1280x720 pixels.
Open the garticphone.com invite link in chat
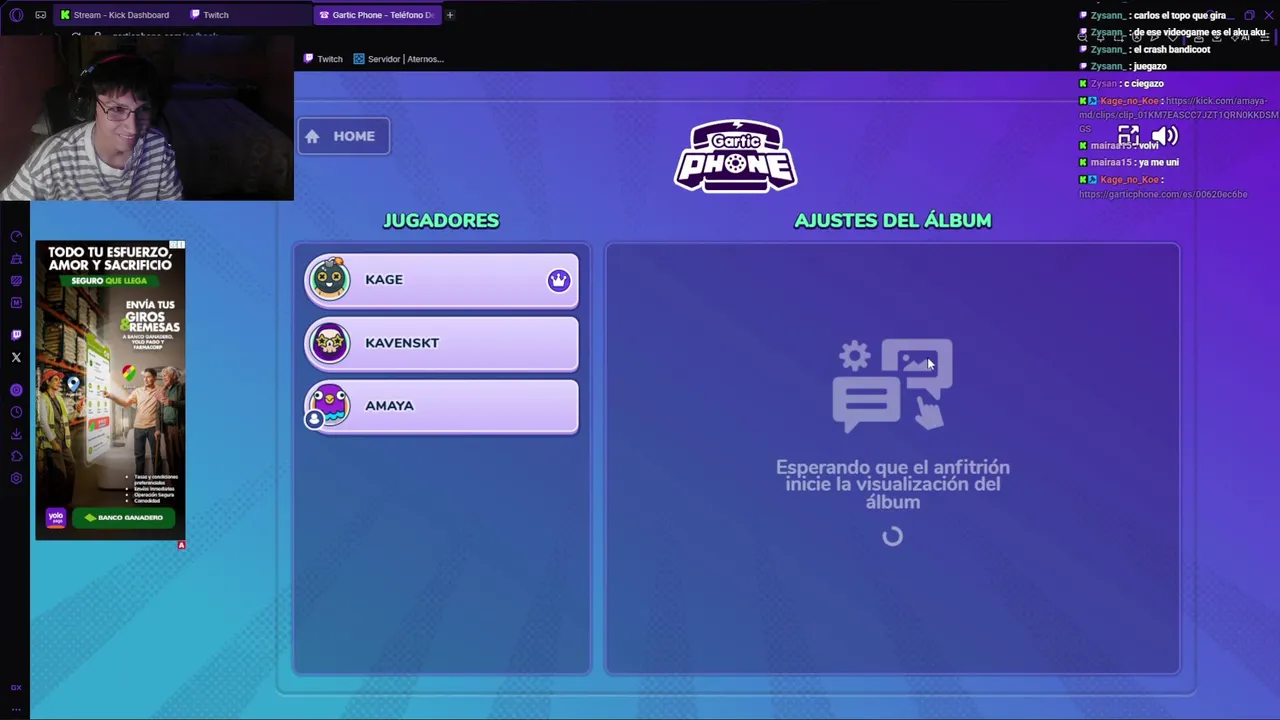point(1163,194)
